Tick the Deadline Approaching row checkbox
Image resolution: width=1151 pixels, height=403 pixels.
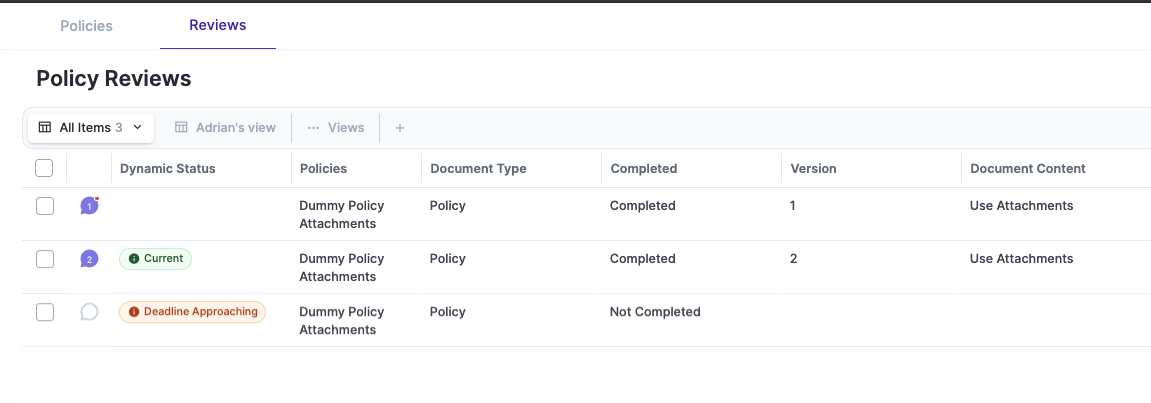(x=44, y=312)
